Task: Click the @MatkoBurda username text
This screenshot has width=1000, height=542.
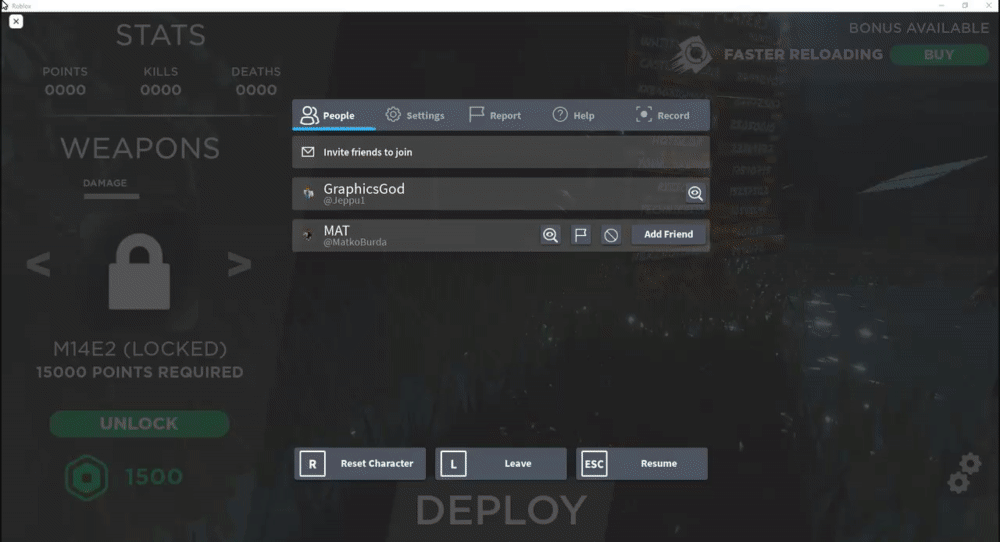Action: [355, 242]
